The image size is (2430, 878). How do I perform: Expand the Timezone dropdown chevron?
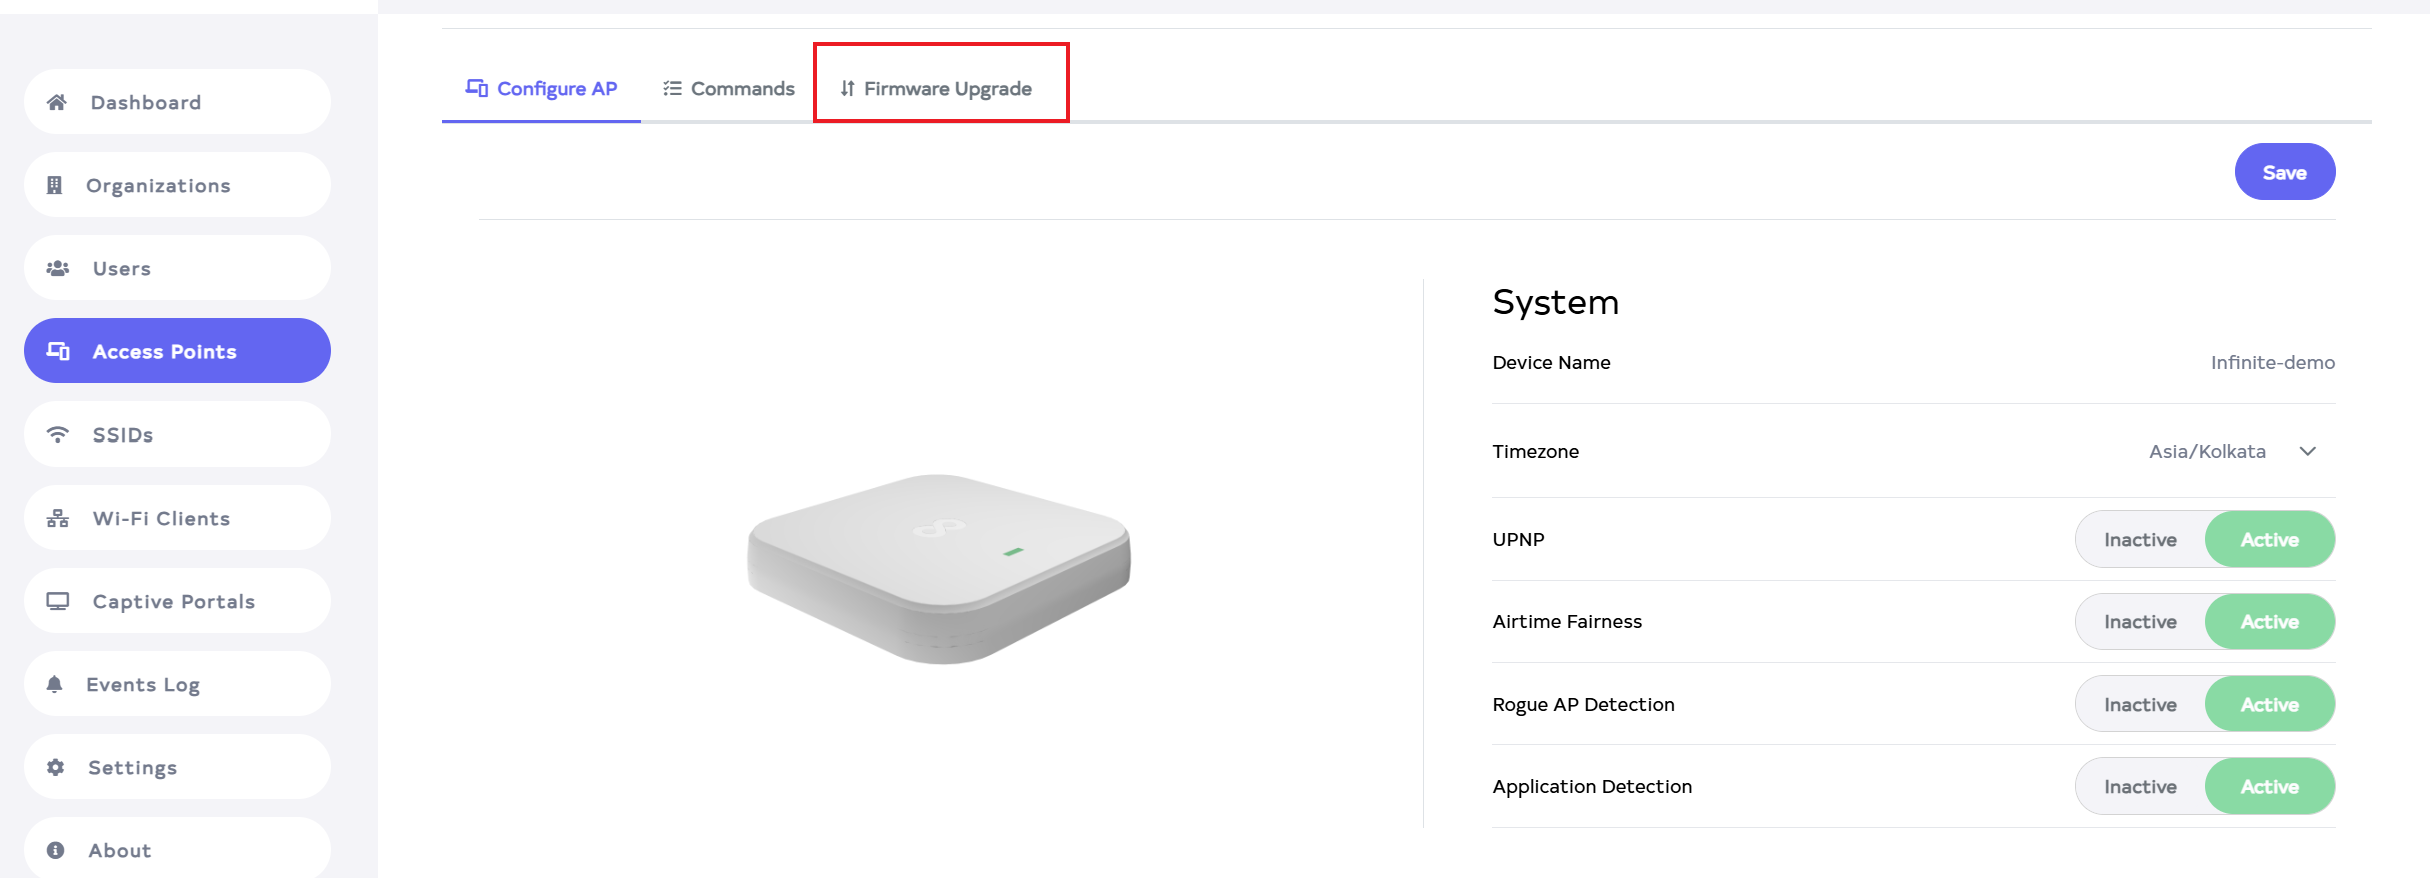[x=2308, y=451]
